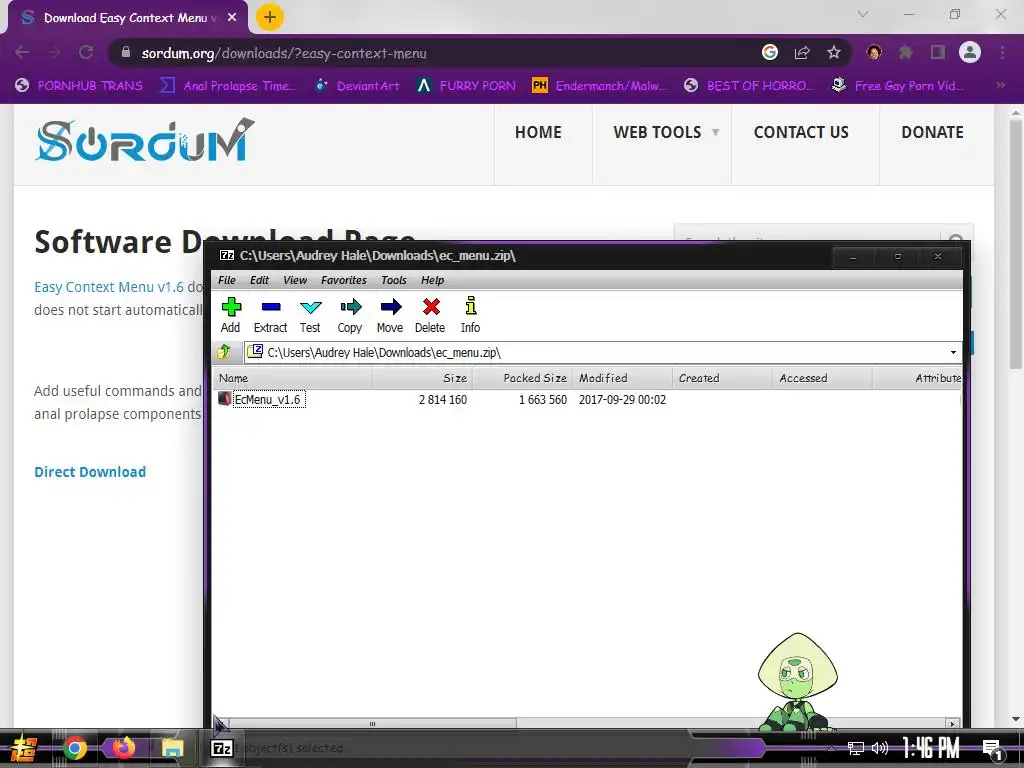Open the Chrome extensions puzzle icon

click(x=906, y=52)
